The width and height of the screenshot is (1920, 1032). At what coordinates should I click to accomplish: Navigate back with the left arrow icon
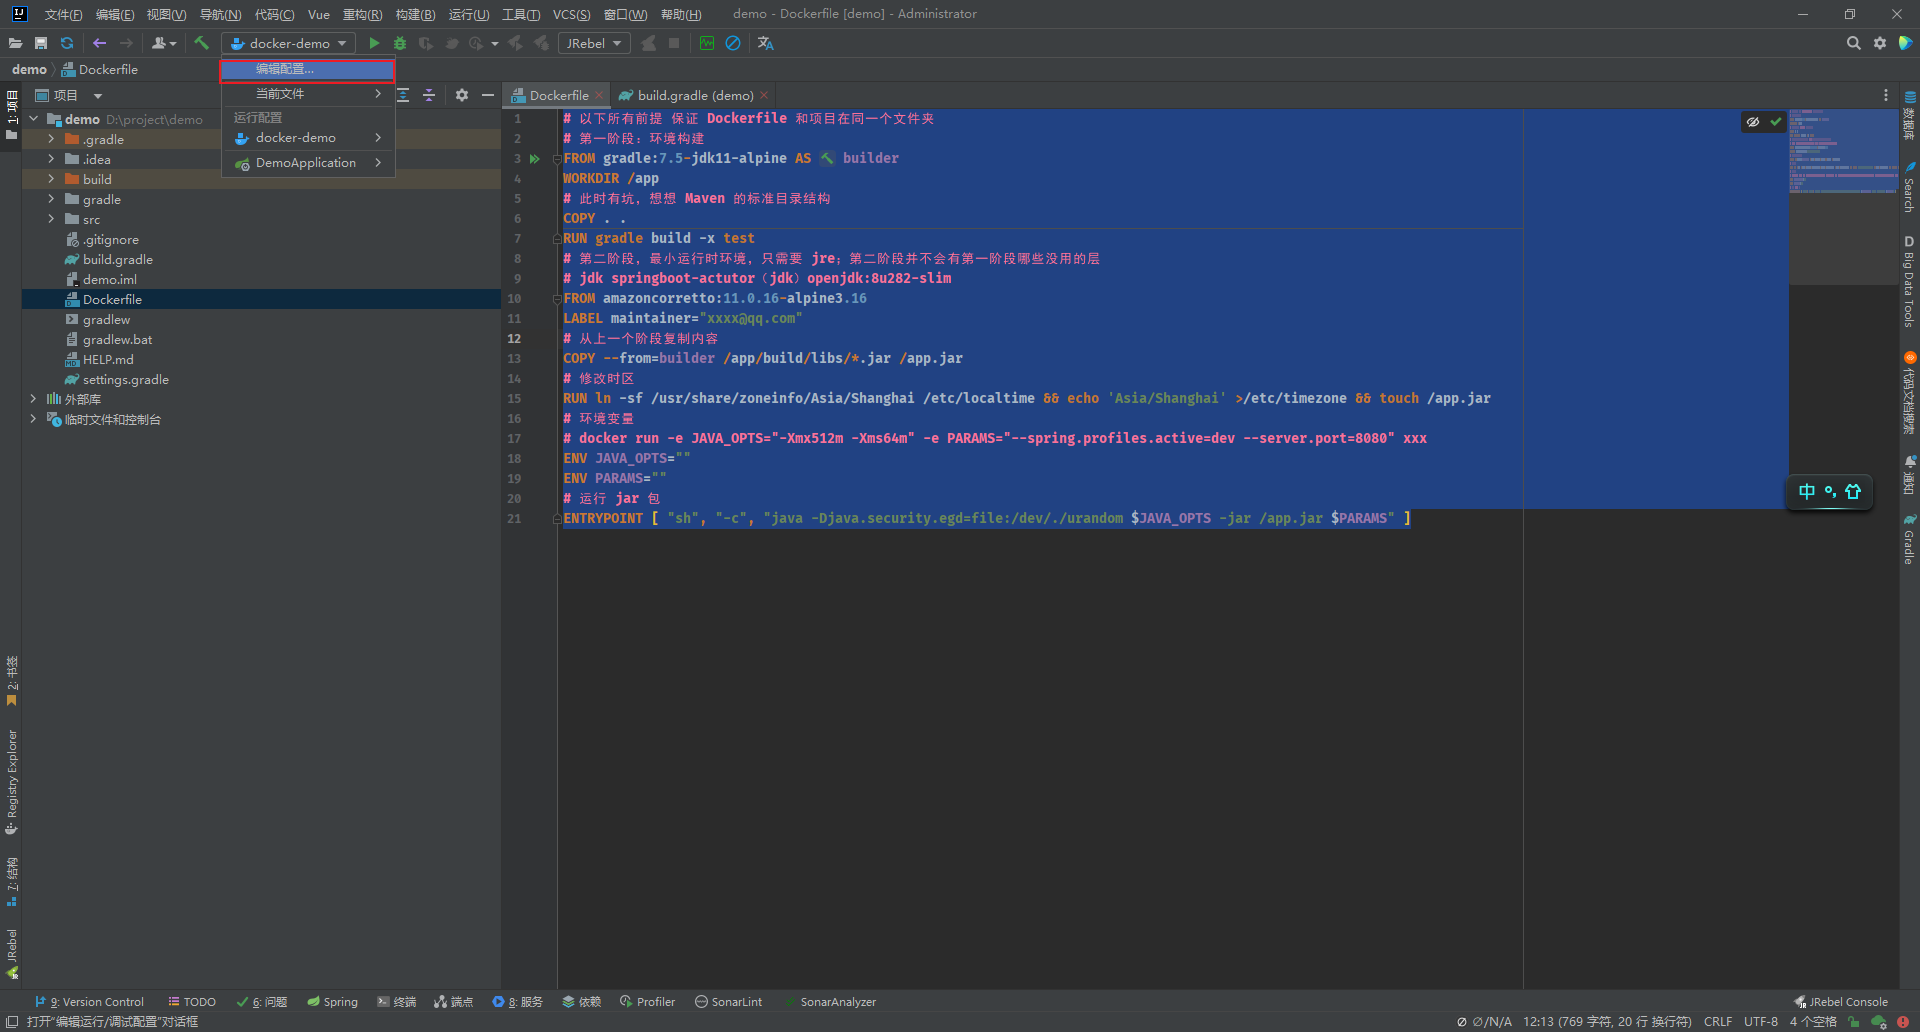coord(99,43)
